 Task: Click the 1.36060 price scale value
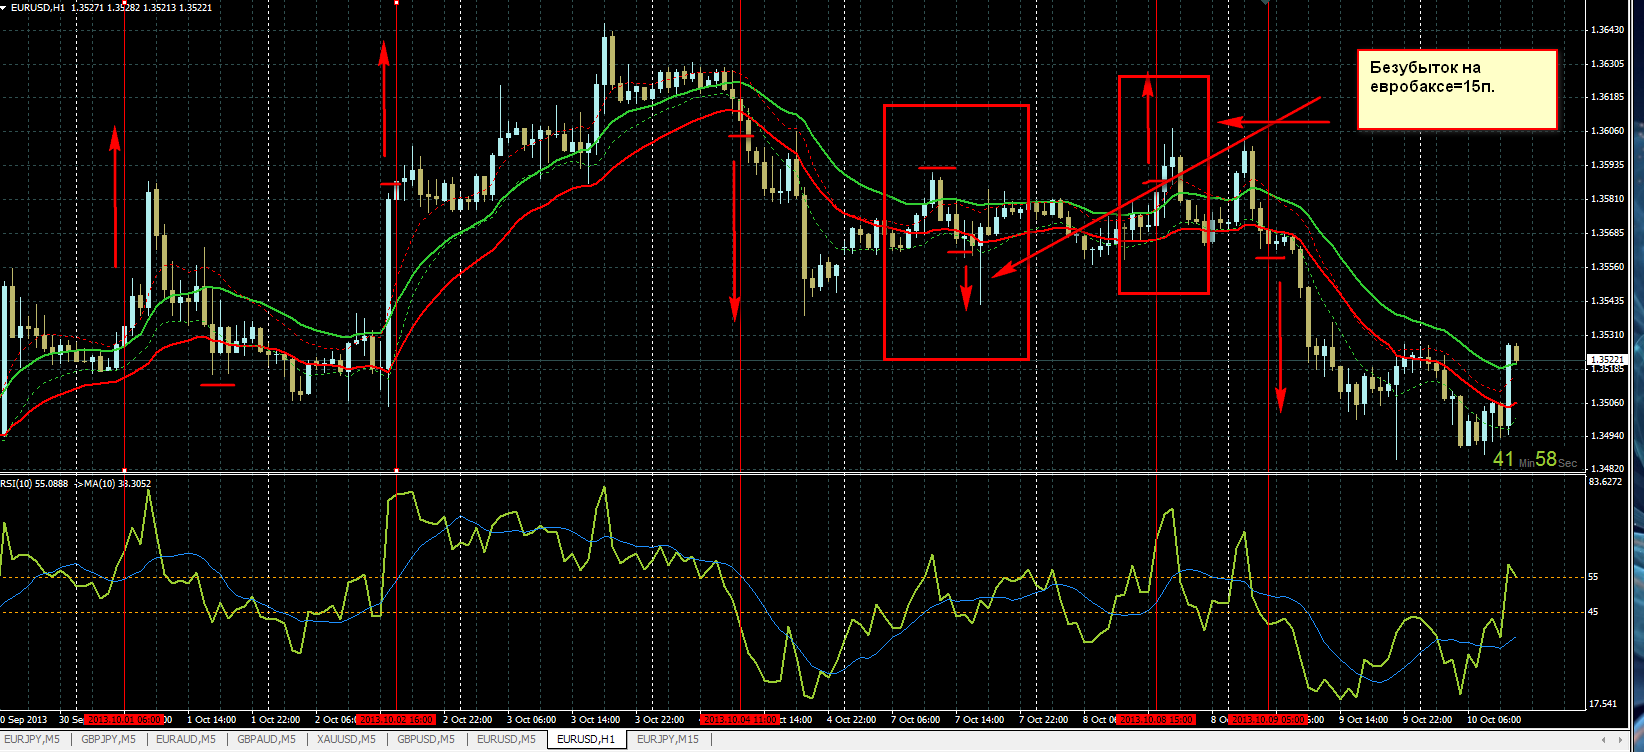coord(1607,131)
